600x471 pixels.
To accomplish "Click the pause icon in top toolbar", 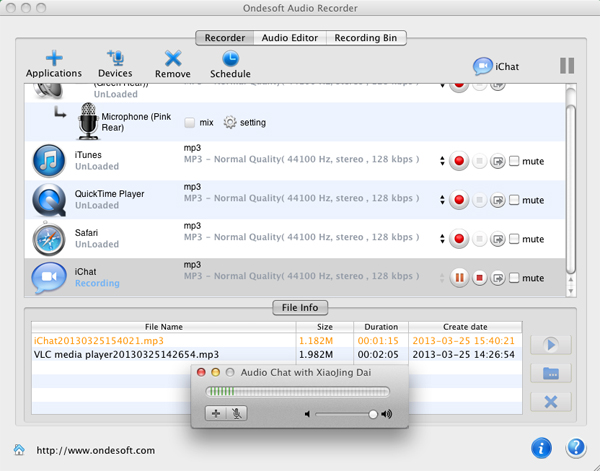I will pos(567,66).
